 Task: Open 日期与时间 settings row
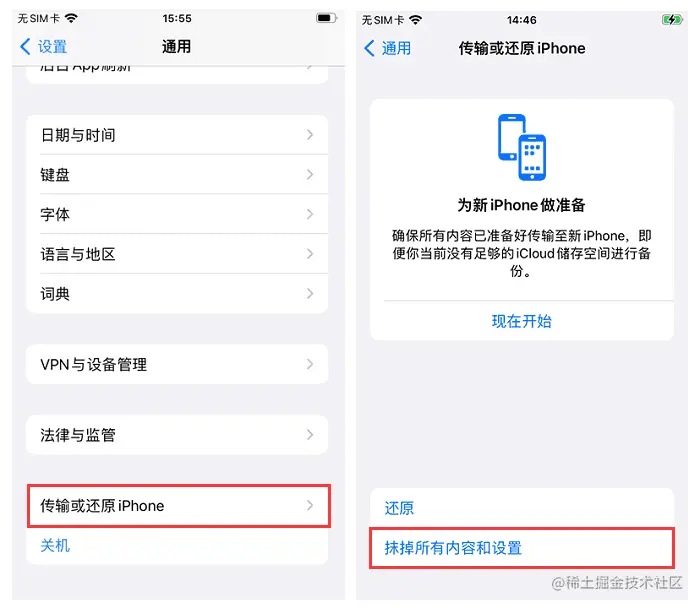(x=177, y=135)
